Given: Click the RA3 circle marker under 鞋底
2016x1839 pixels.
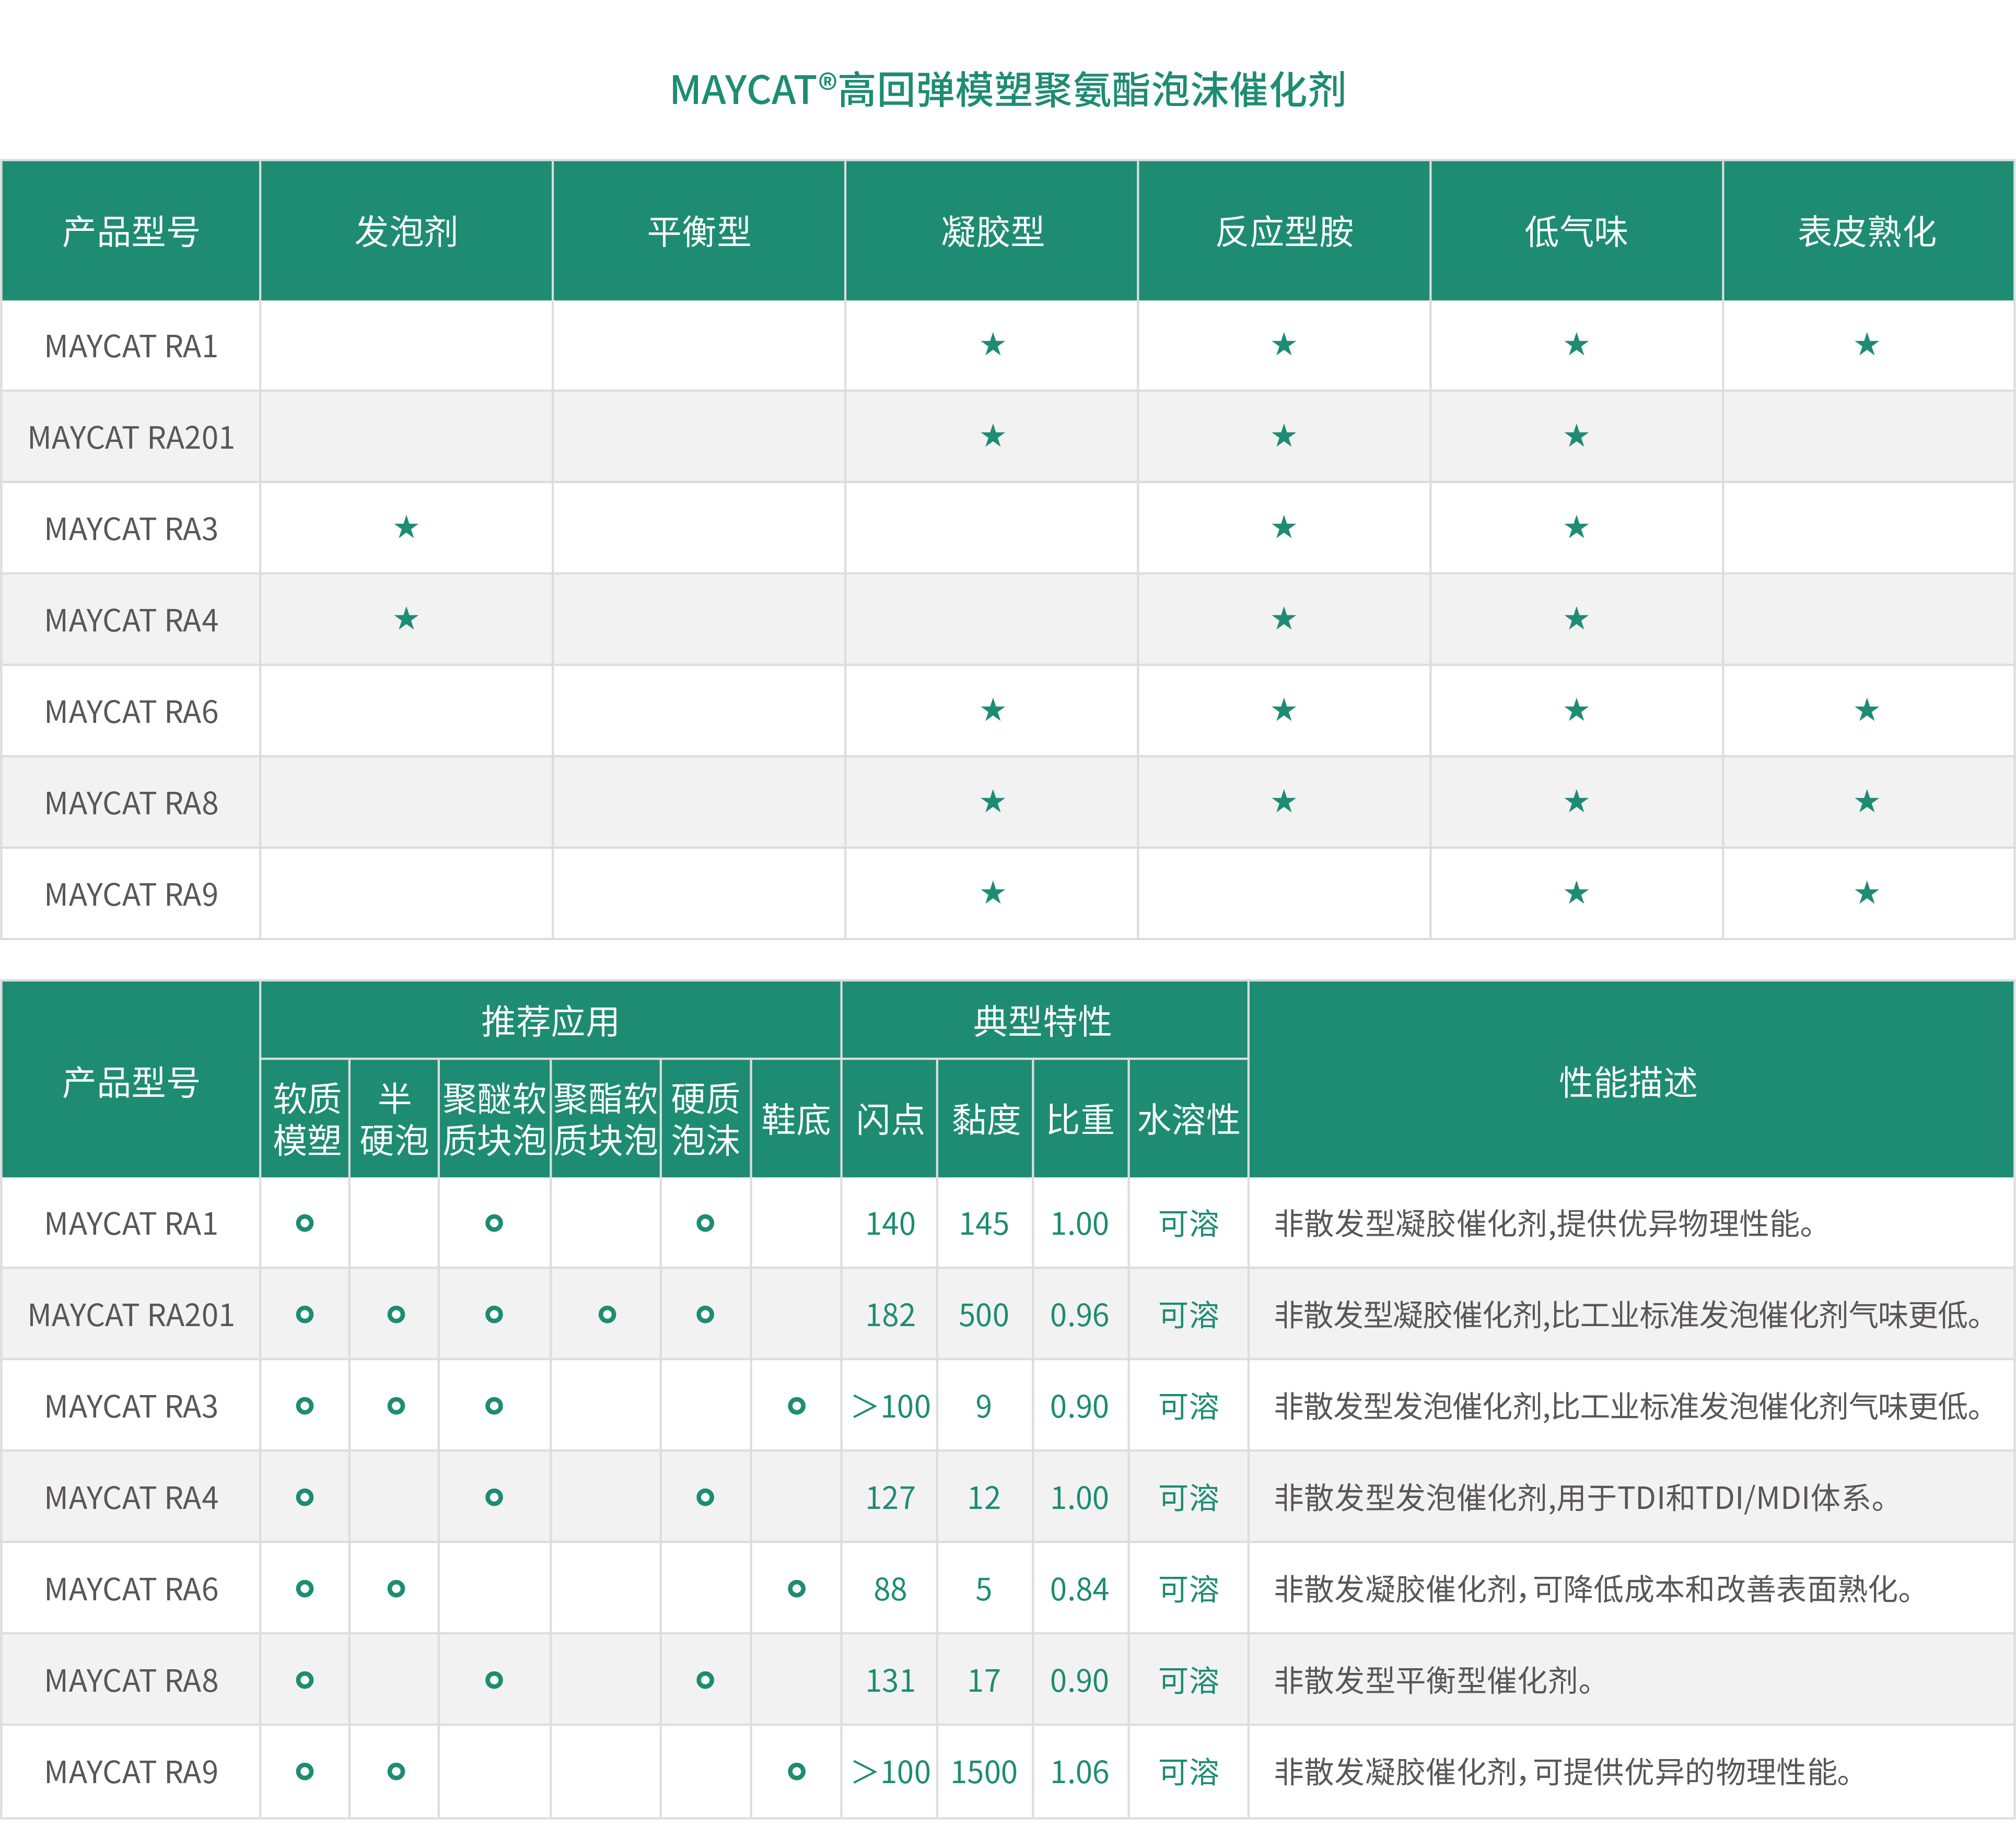Looking at the screenshot, I should tap(796, 1406).
